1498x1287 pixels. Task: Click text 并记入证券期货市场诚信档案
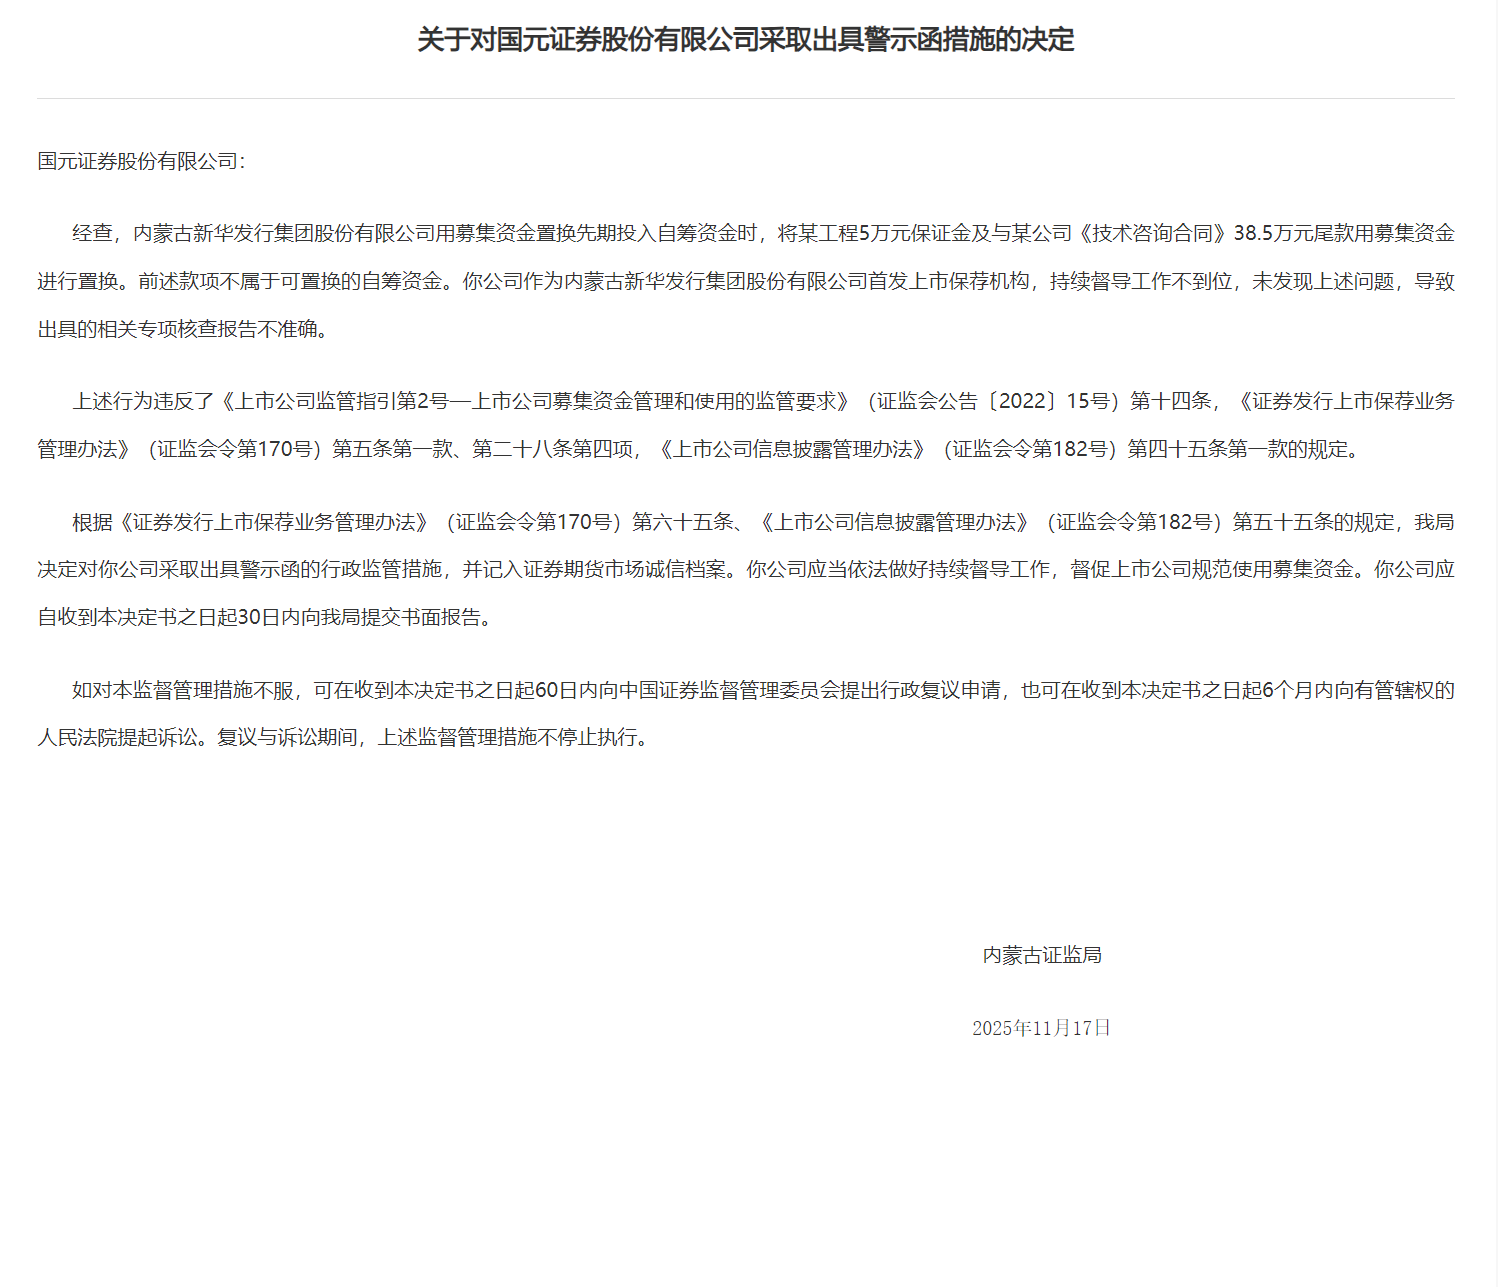click(594, 569)
